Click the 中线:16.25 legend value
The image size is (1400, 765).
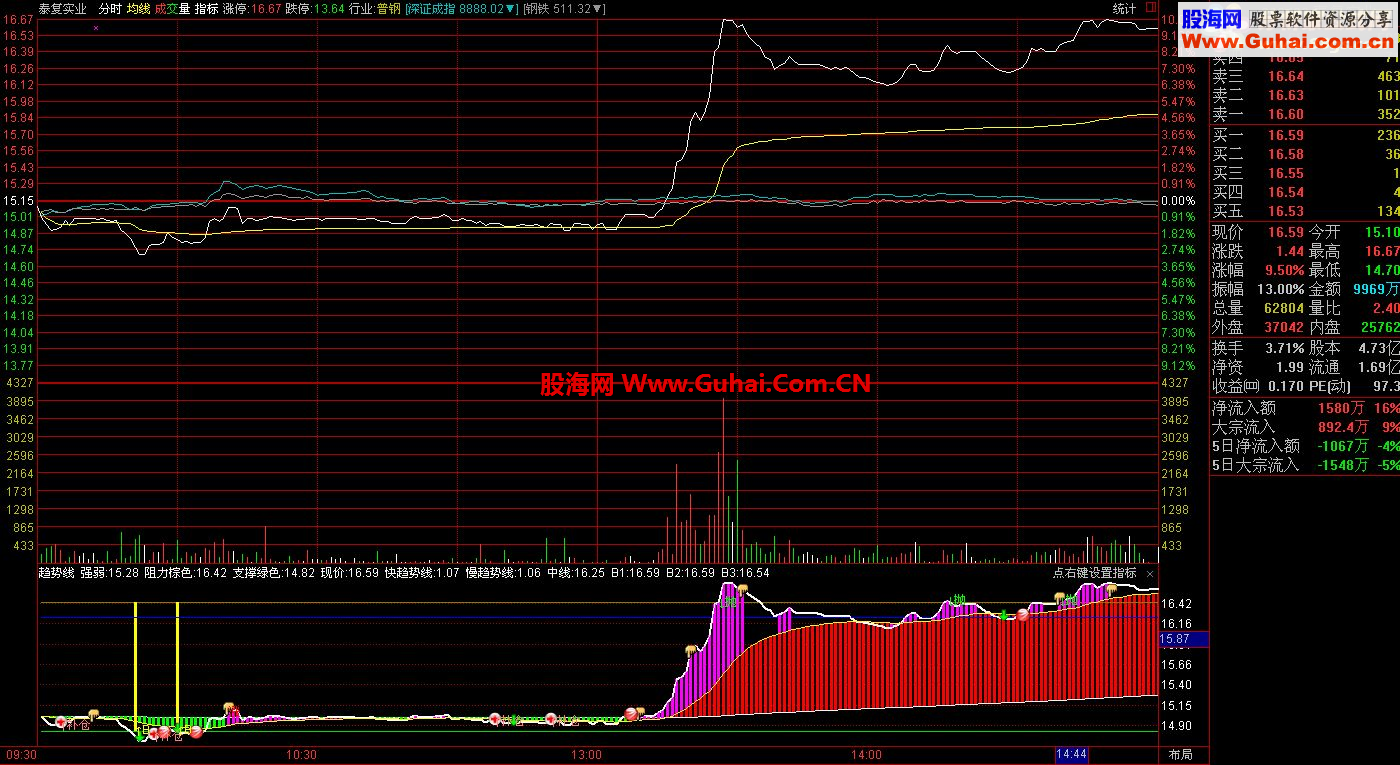pos(576,573)
